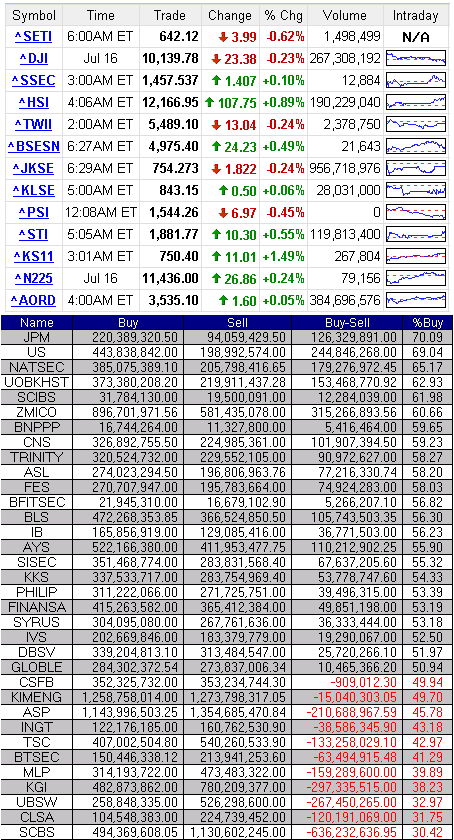Screen dimensions: 454x840
Task: Click the ^HSI green up arrow
Action: tap(209, 102)
